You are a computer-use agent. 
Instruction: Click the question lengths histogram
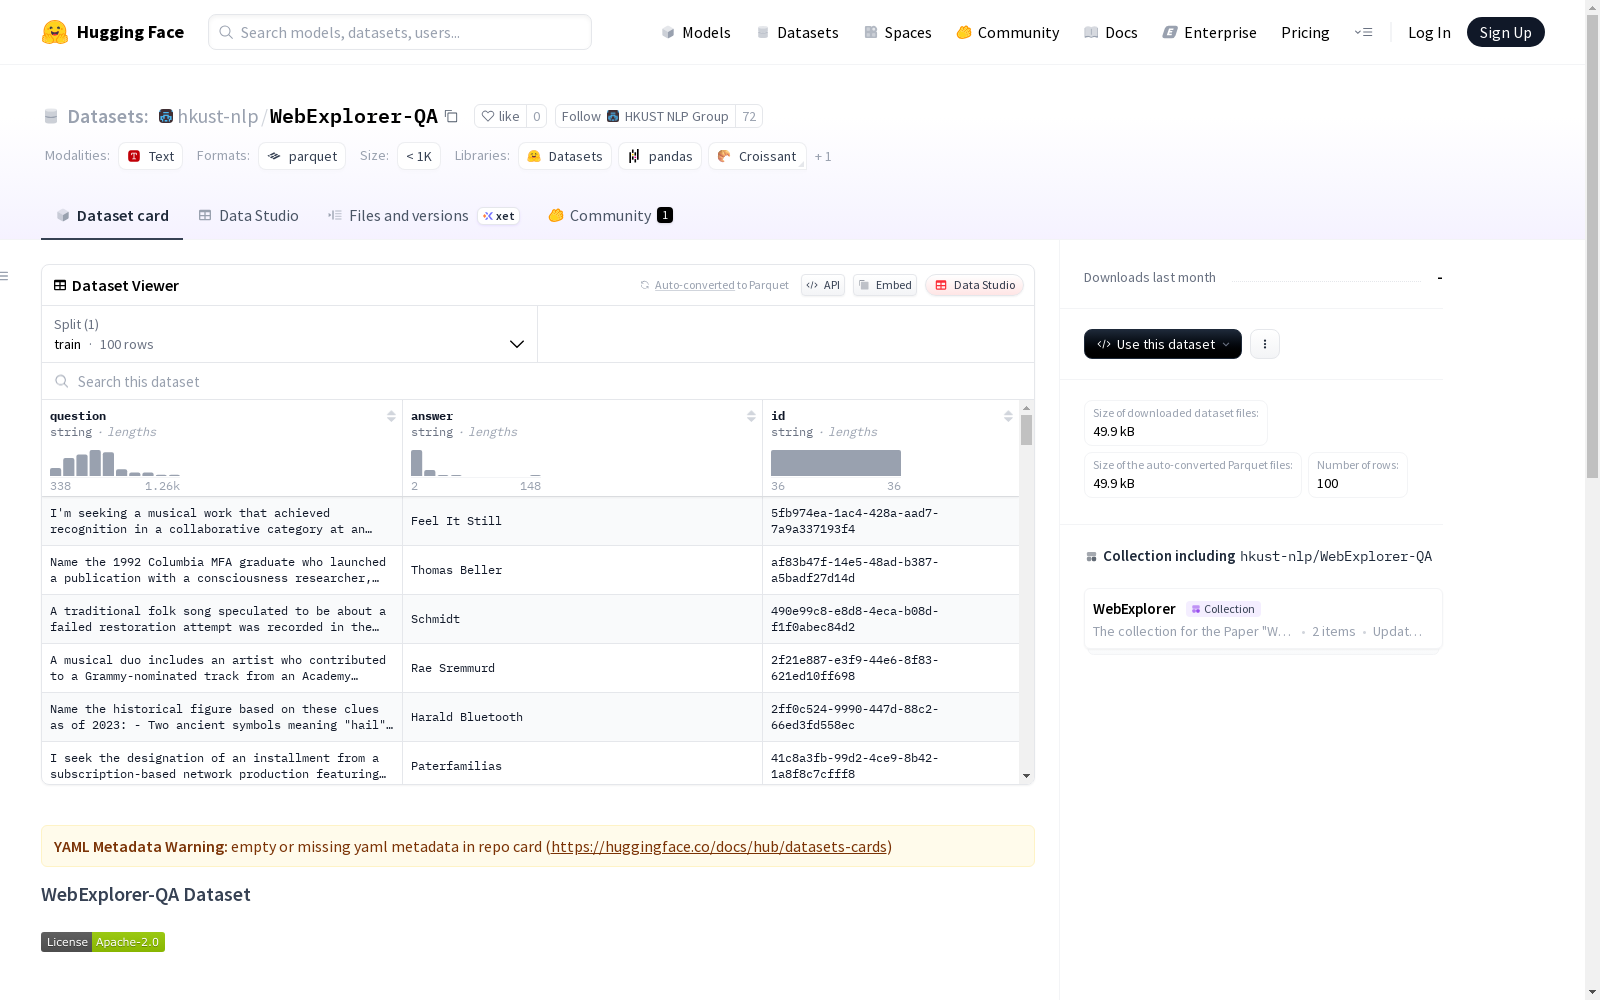click(115, 463)
